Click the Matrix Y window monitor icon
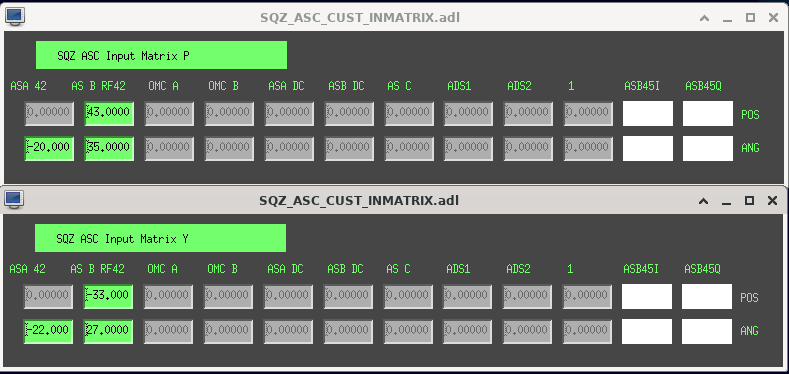The width and height of the screenshot is (789, 374). coord(15,199)
